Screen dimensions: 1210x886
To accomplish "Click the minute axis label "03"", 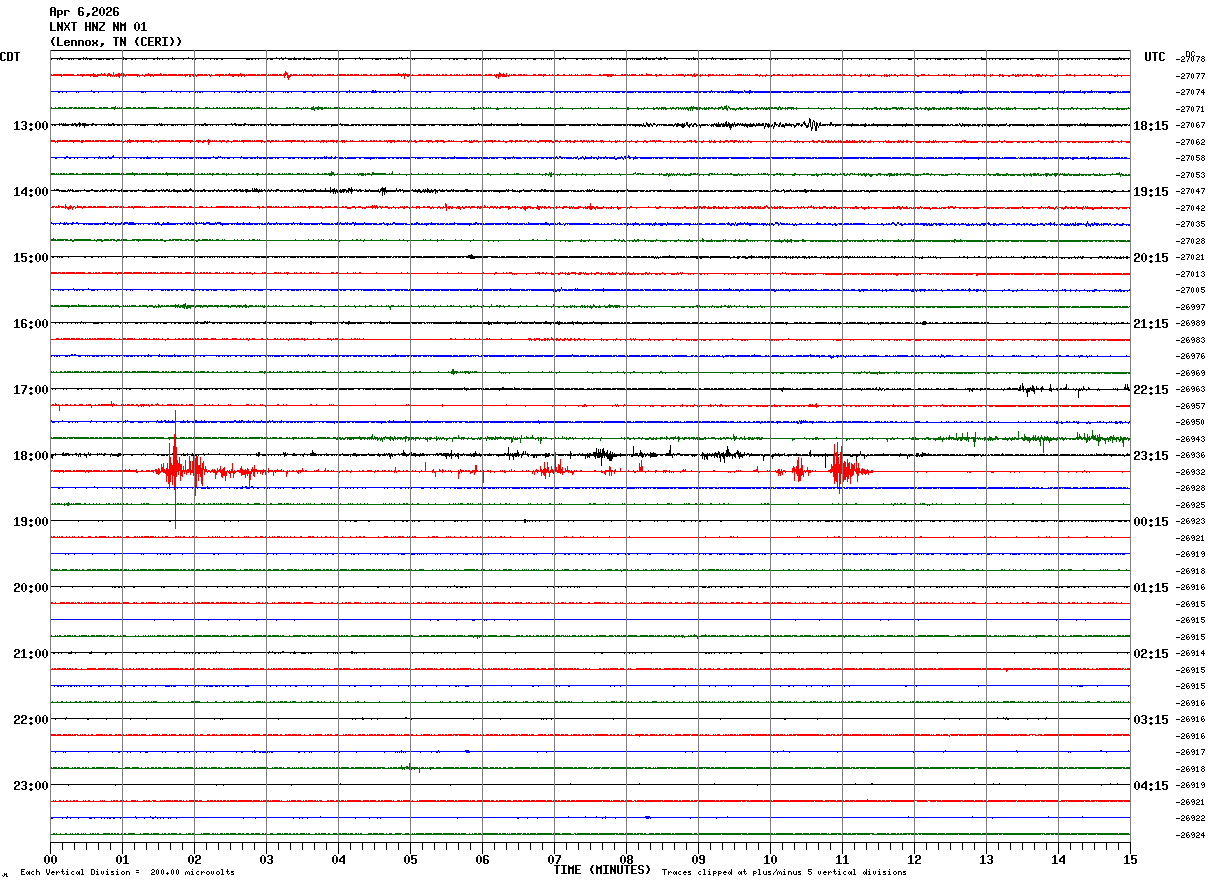I will [266, 860].
